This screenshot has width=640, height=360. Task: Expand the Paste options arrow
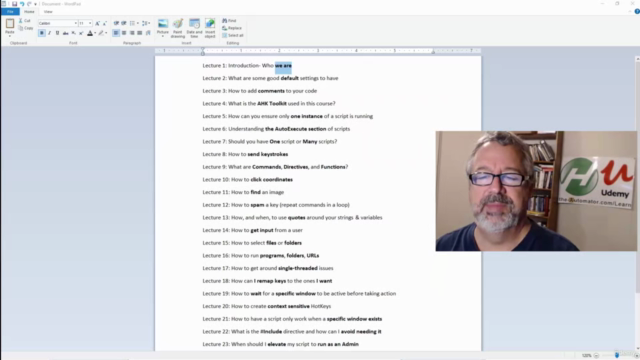[10, 36]
